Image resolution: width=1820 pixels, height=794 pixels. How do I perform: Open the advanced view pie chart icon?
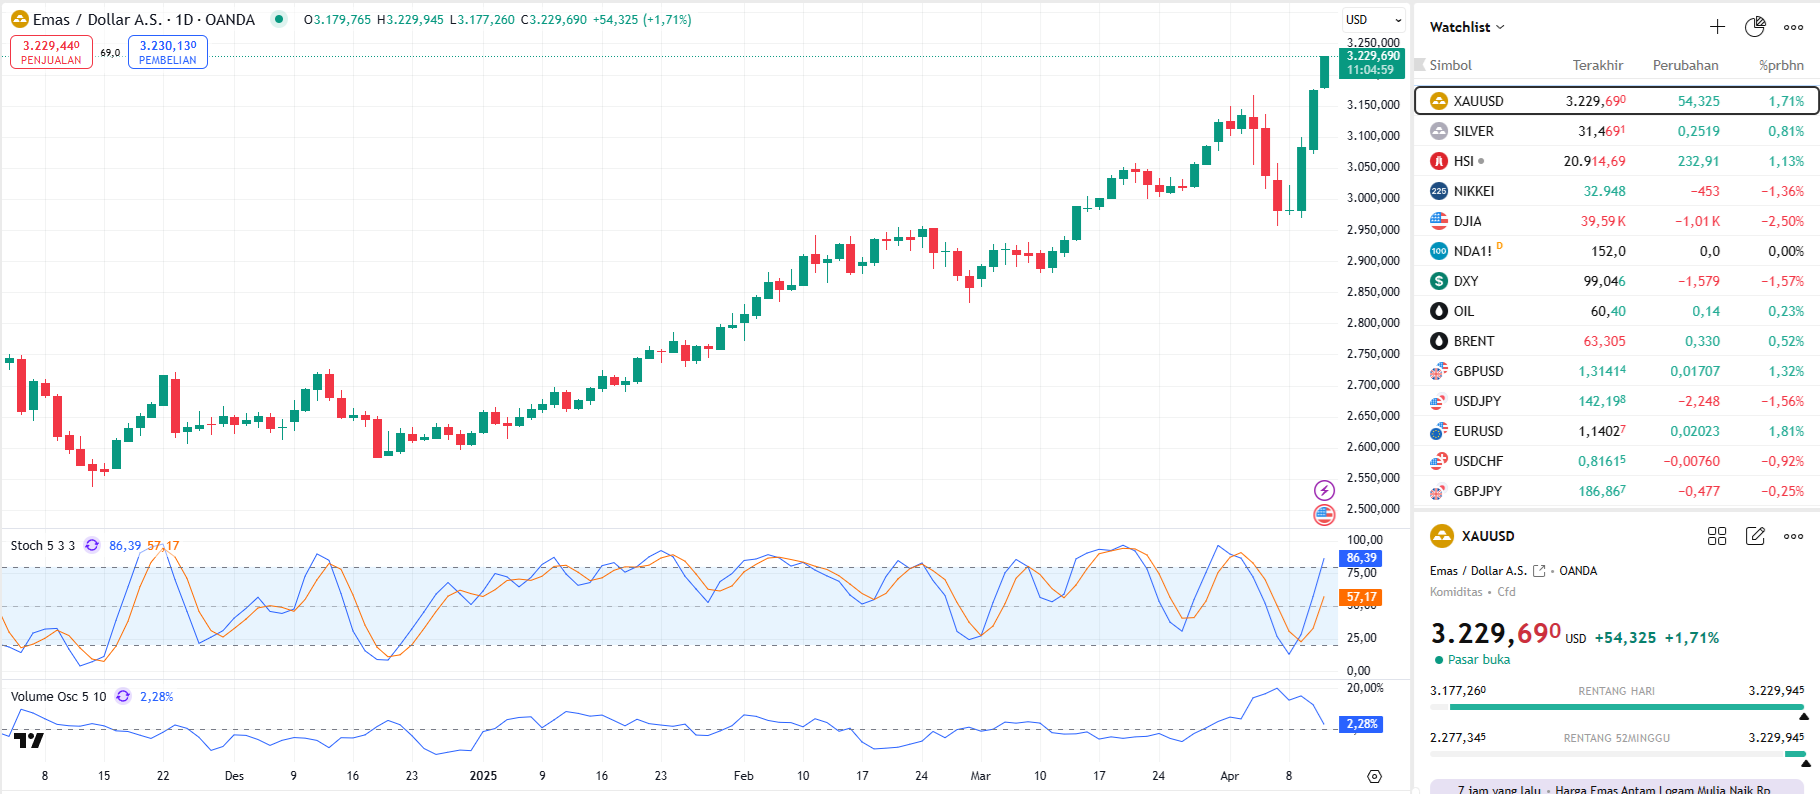click(1755, 27)
